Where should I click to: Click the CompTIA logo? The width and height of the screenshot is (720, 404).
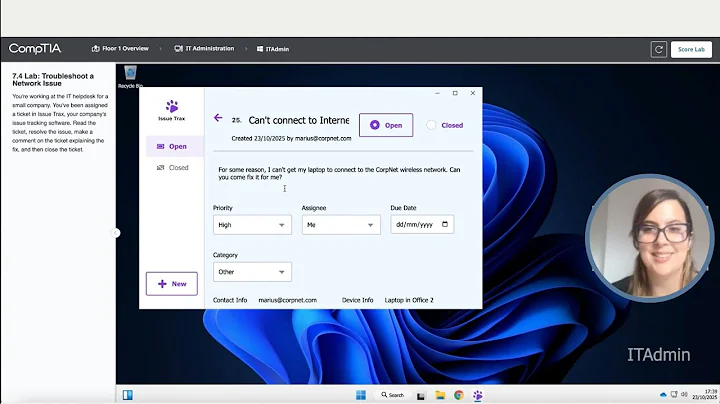[35, 48]
